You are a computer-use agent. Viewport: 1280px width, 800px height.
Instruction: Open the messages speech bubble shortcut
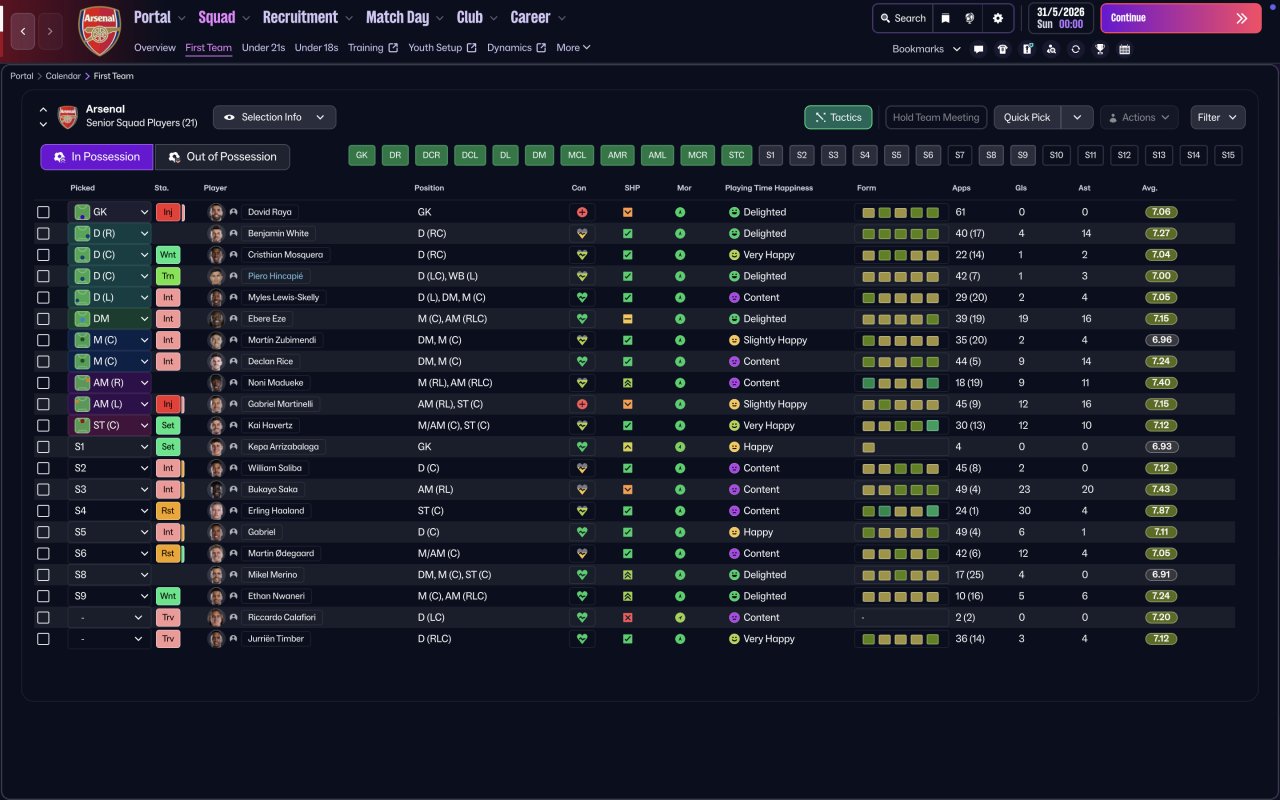[978, 49]
